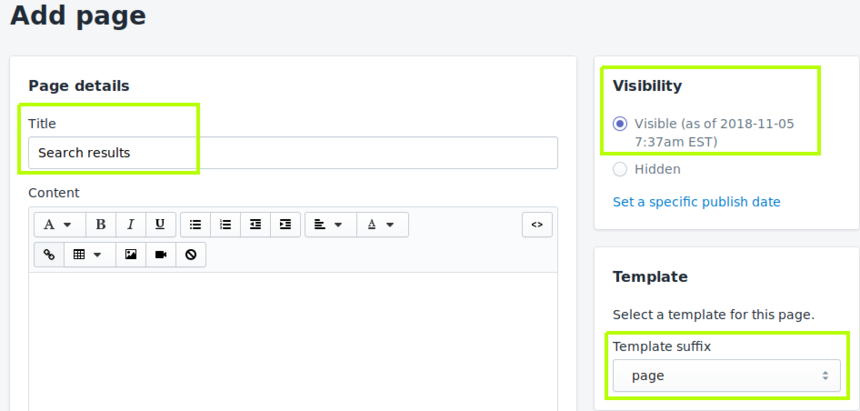Select the Hidden radio option
860x411 pixels.
click(620, 169)
